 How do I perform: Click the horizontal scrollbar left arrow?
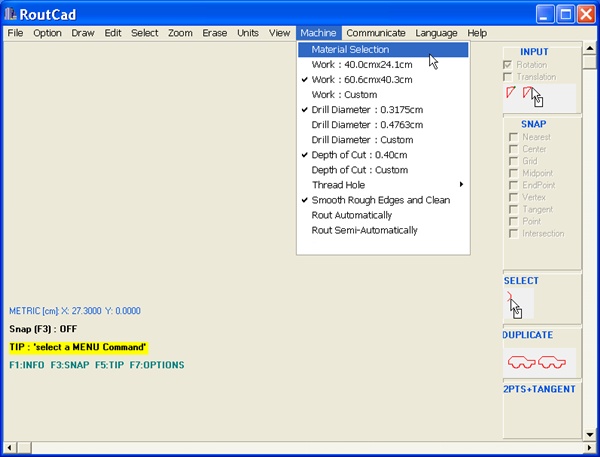tap(10, 447)
